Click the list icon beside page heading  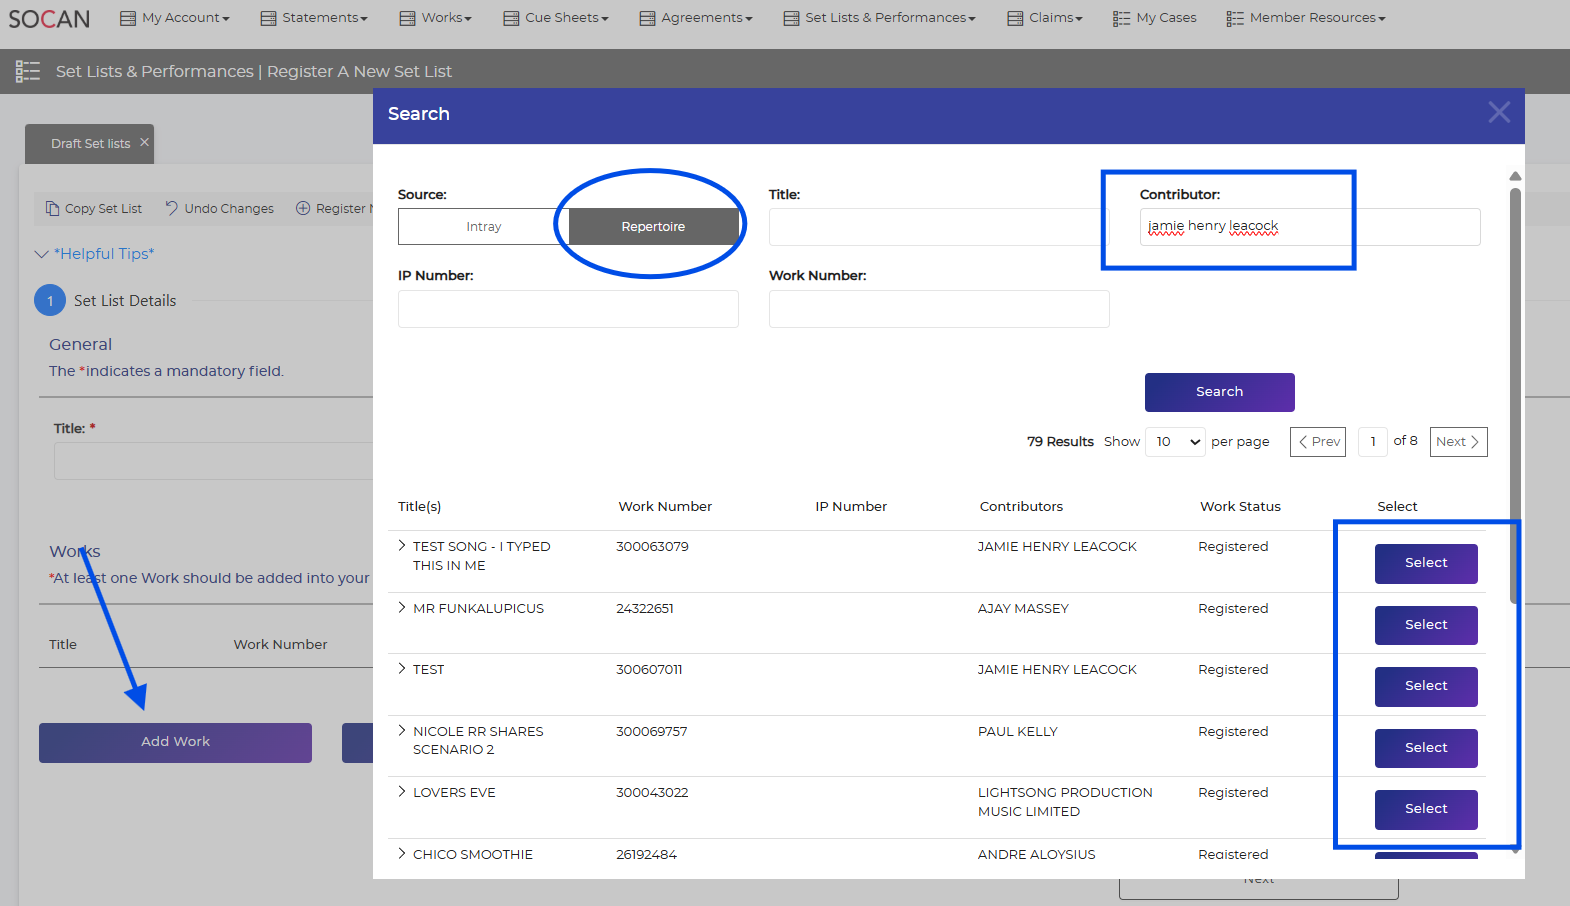point(28,71)
